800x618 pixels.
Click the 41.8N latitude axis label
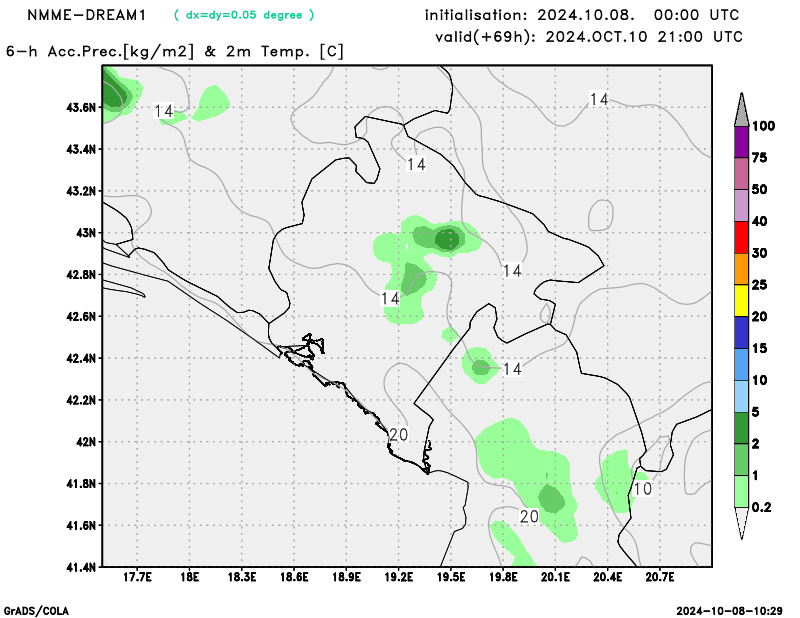coord(81,484)
